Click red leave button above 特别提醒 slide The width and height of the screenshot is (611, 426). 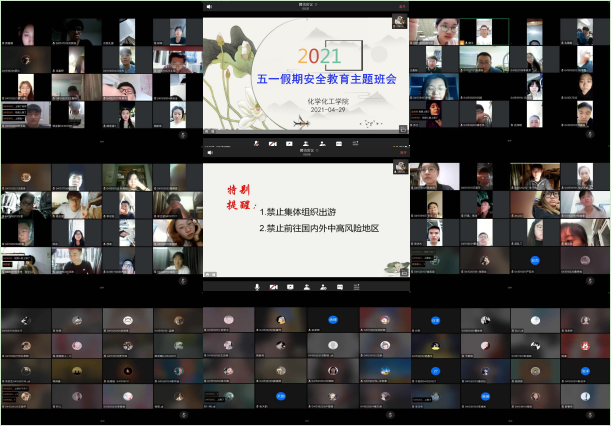(403, 150)
